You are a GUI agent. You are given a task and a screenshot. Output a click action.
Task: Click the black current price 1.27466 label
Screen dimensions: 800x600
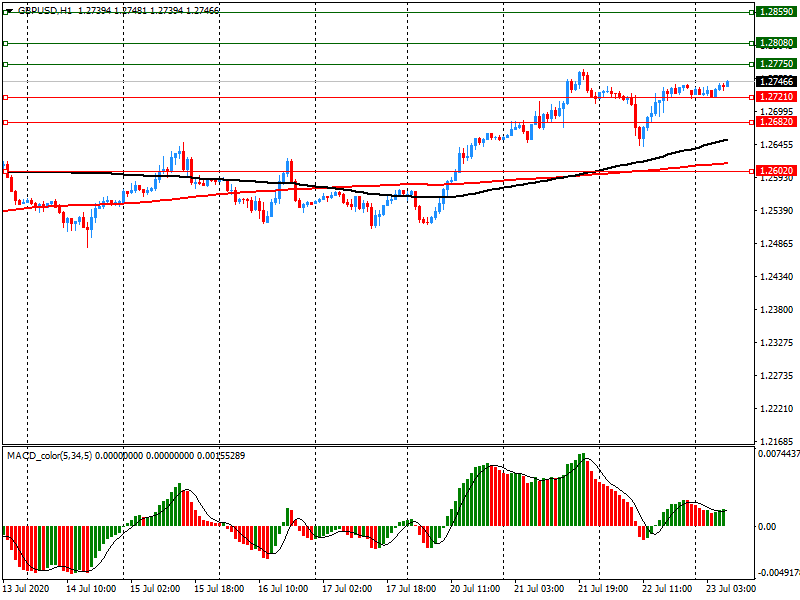(x=775, y=82)
